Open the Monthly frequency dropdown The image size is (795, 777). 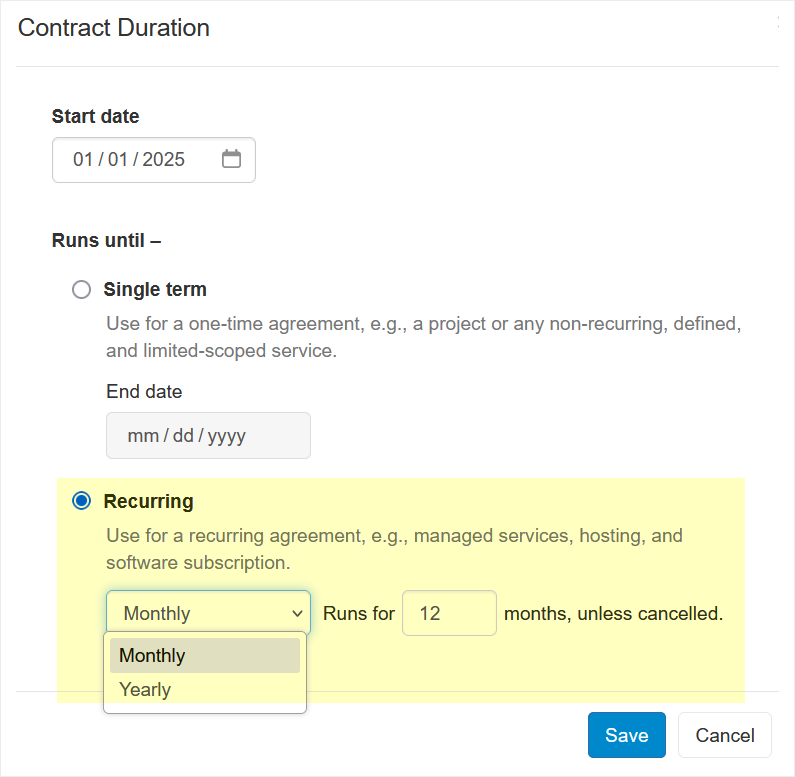pyautogui.click(x=208, y=613)
